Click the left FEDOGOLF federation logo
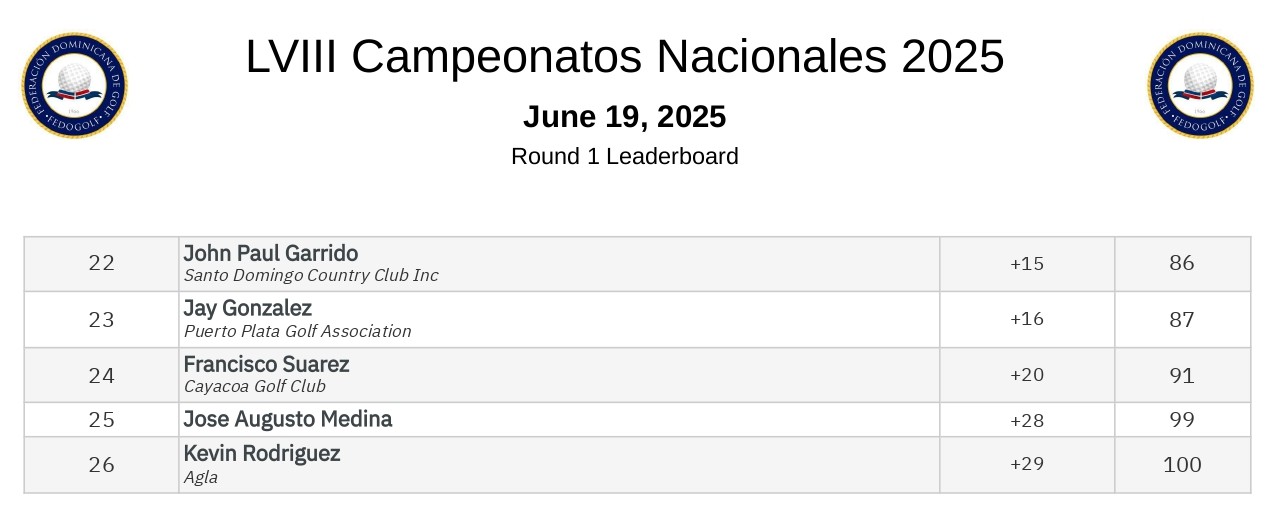Image resolution: width=1275 pixels, height=513 pixels. click(x=75, y=85)
